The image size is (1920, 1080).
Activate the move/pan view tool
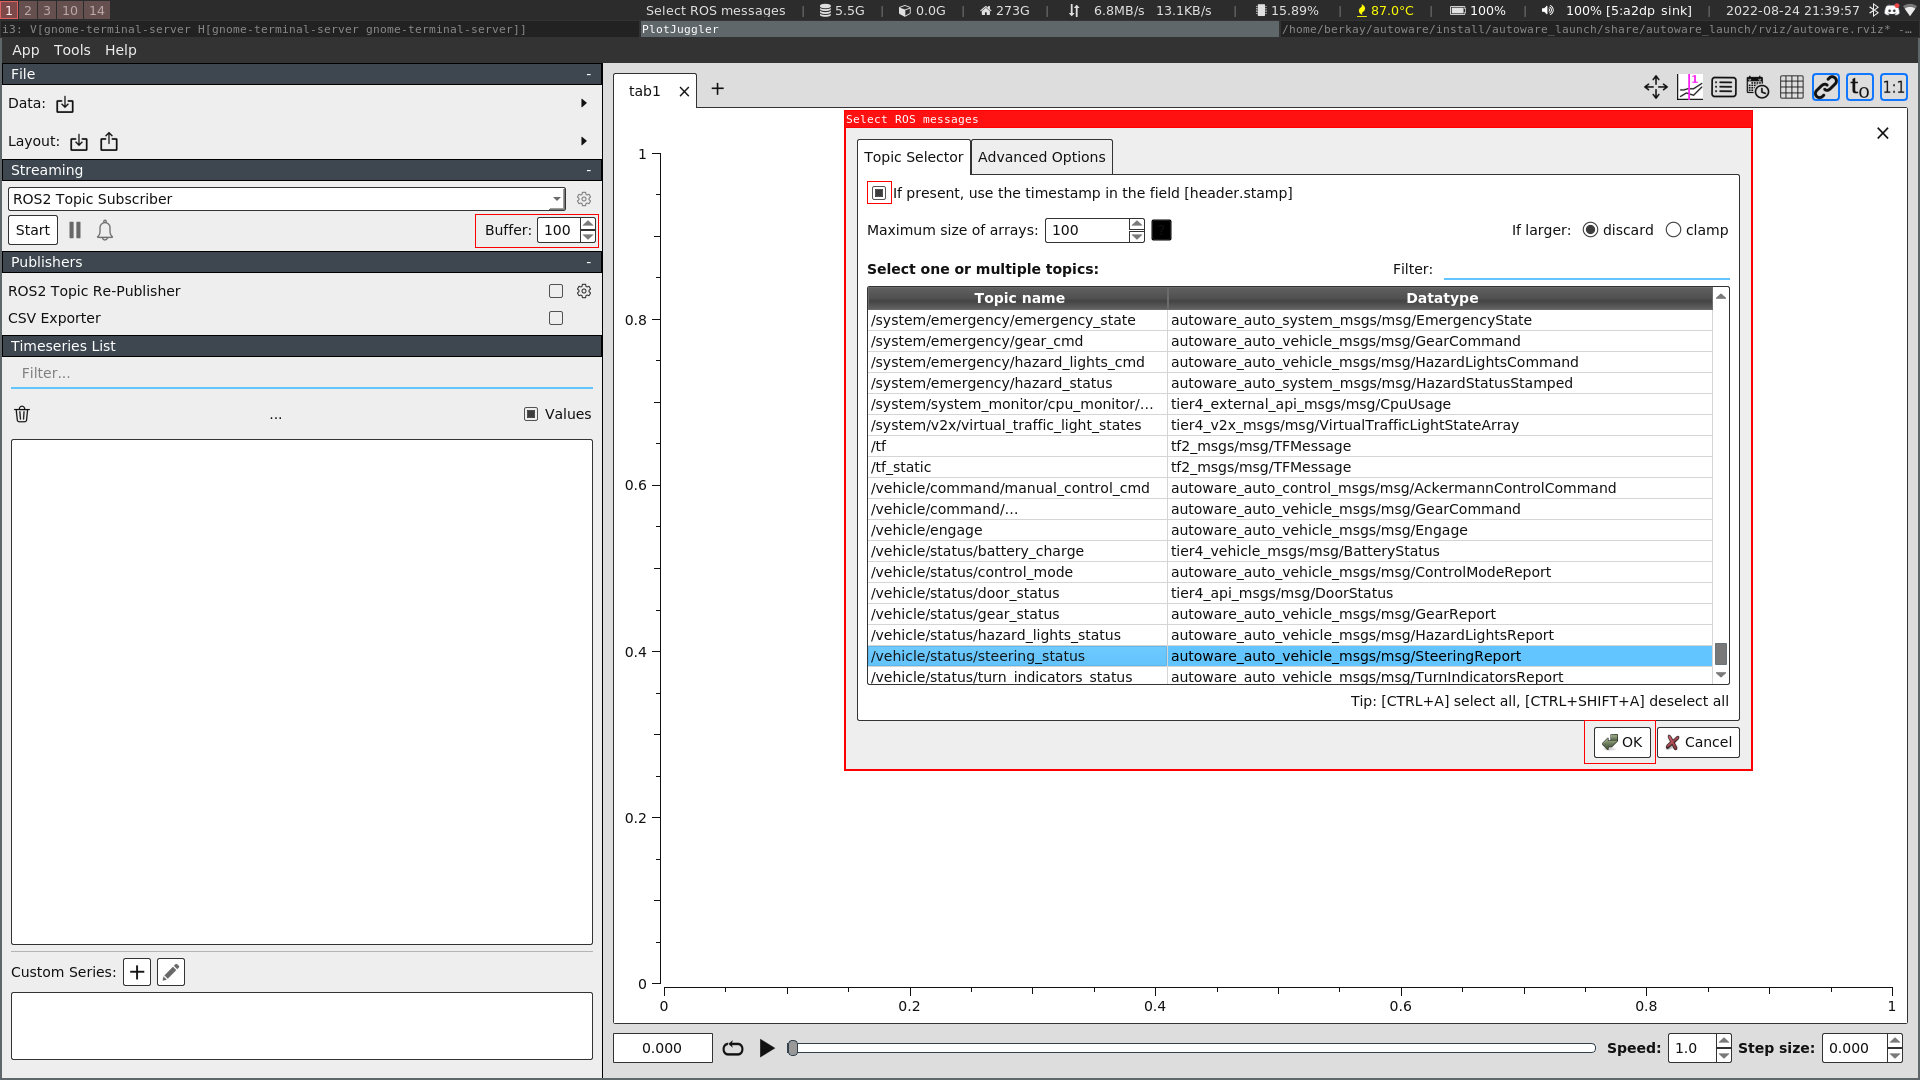1656,87
